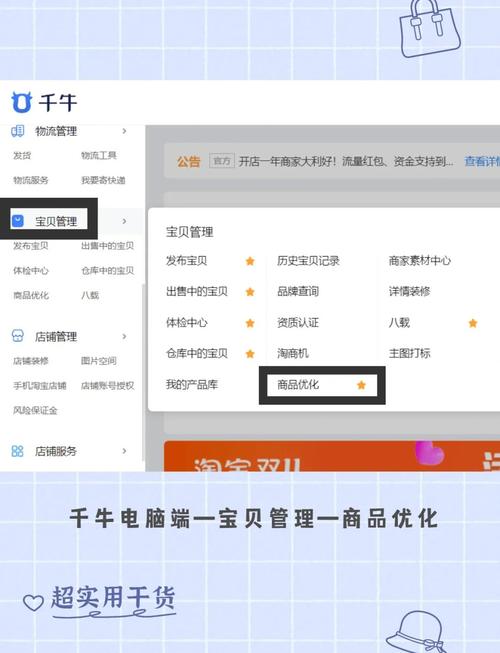Open 主图打标 in the popup

409,354
